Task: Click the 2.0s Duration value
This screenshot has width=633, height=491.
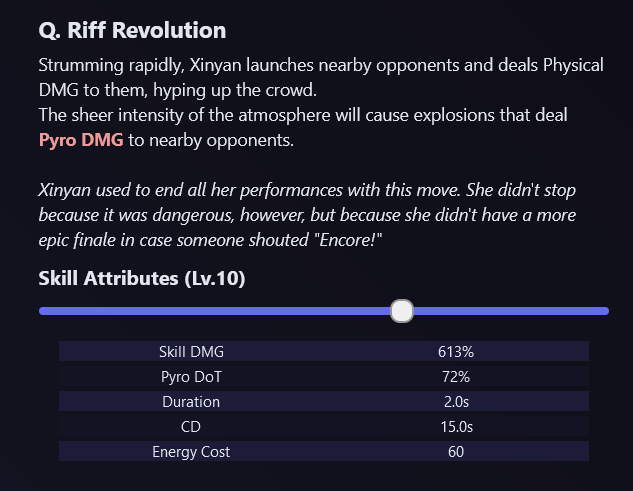Action: point(454,401)
